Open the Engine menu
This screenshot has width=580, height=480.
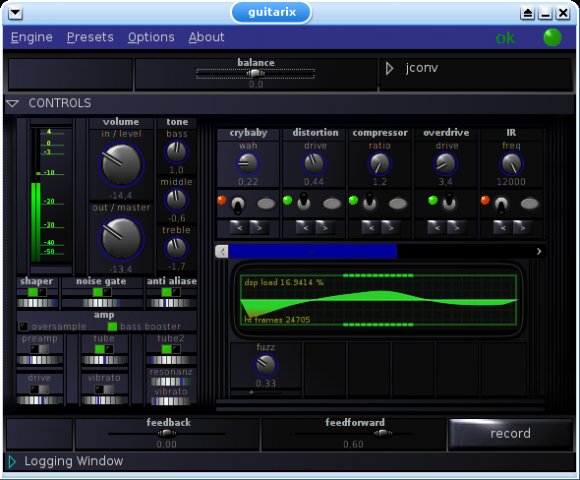click(x=31, y=37)
